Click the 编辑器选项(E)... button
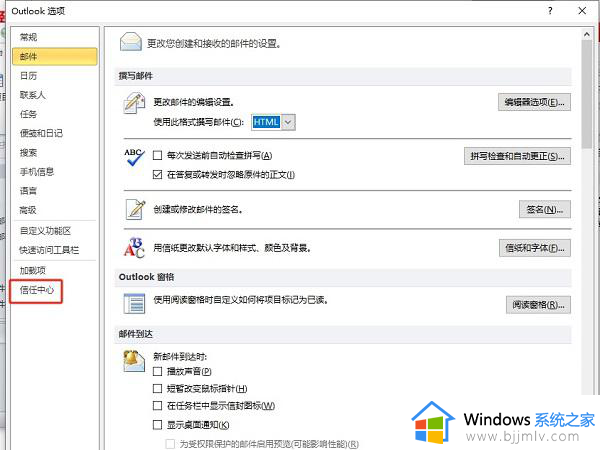This screenshot has height=450, width=600. click(534, 102)
